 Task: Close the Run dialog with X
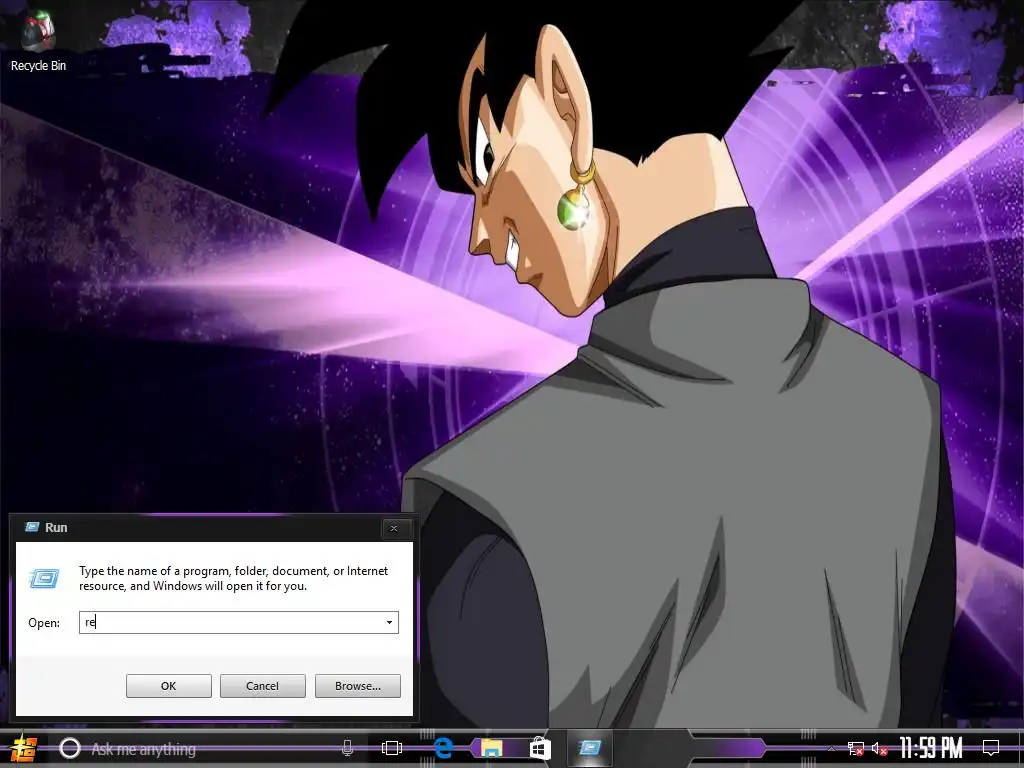pos(394,528)
